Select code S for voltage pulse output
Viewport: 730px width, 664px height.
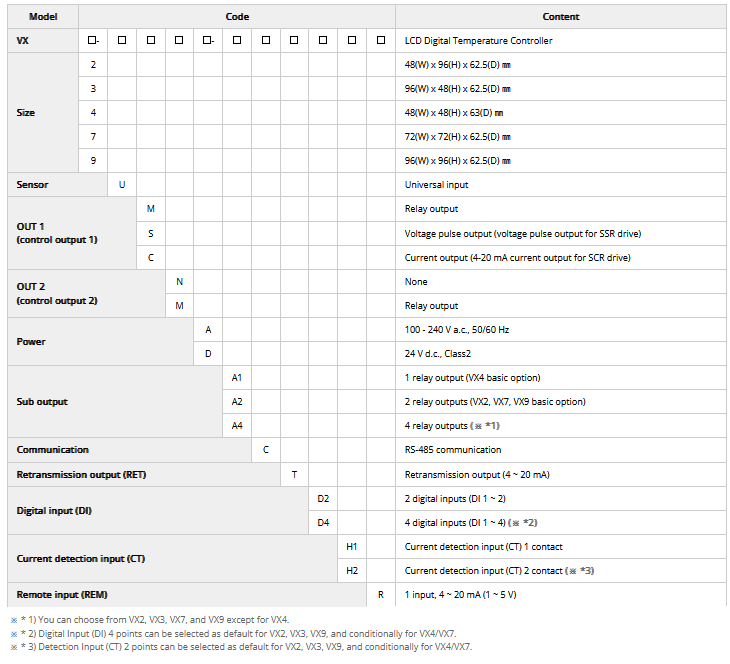point(151,233)
